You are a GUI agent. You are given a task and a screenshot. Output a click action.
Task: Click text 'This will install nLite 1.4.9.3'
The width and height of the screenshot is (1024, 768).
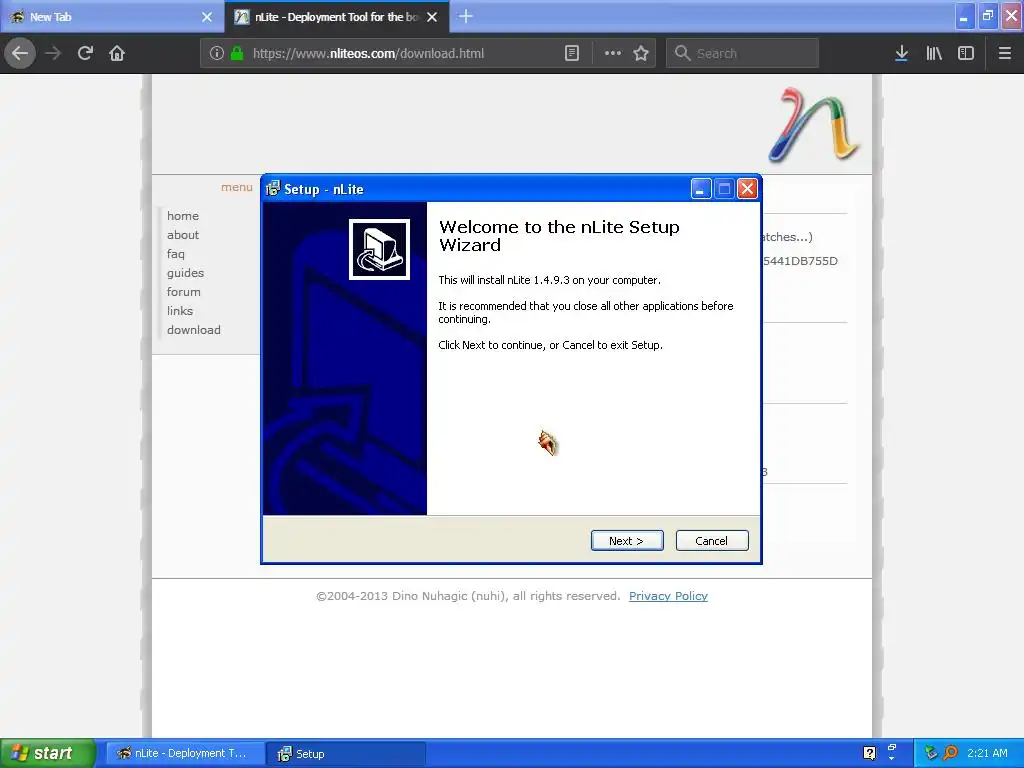(549, 280)
